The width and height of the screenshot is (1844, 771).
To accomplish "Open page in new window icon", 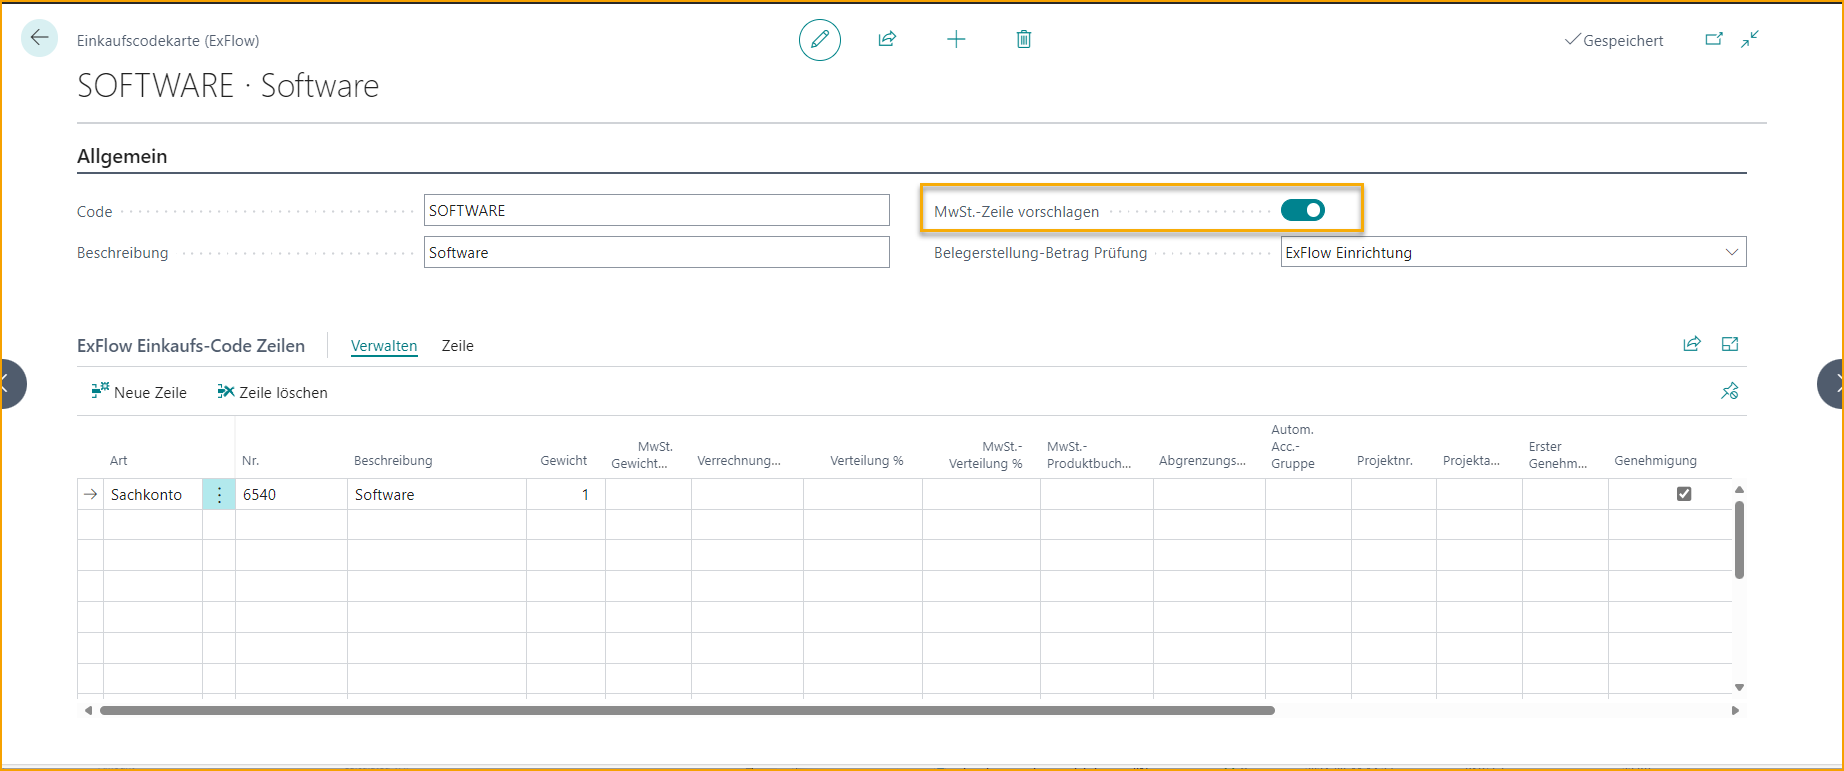I will coord(1714,39).
